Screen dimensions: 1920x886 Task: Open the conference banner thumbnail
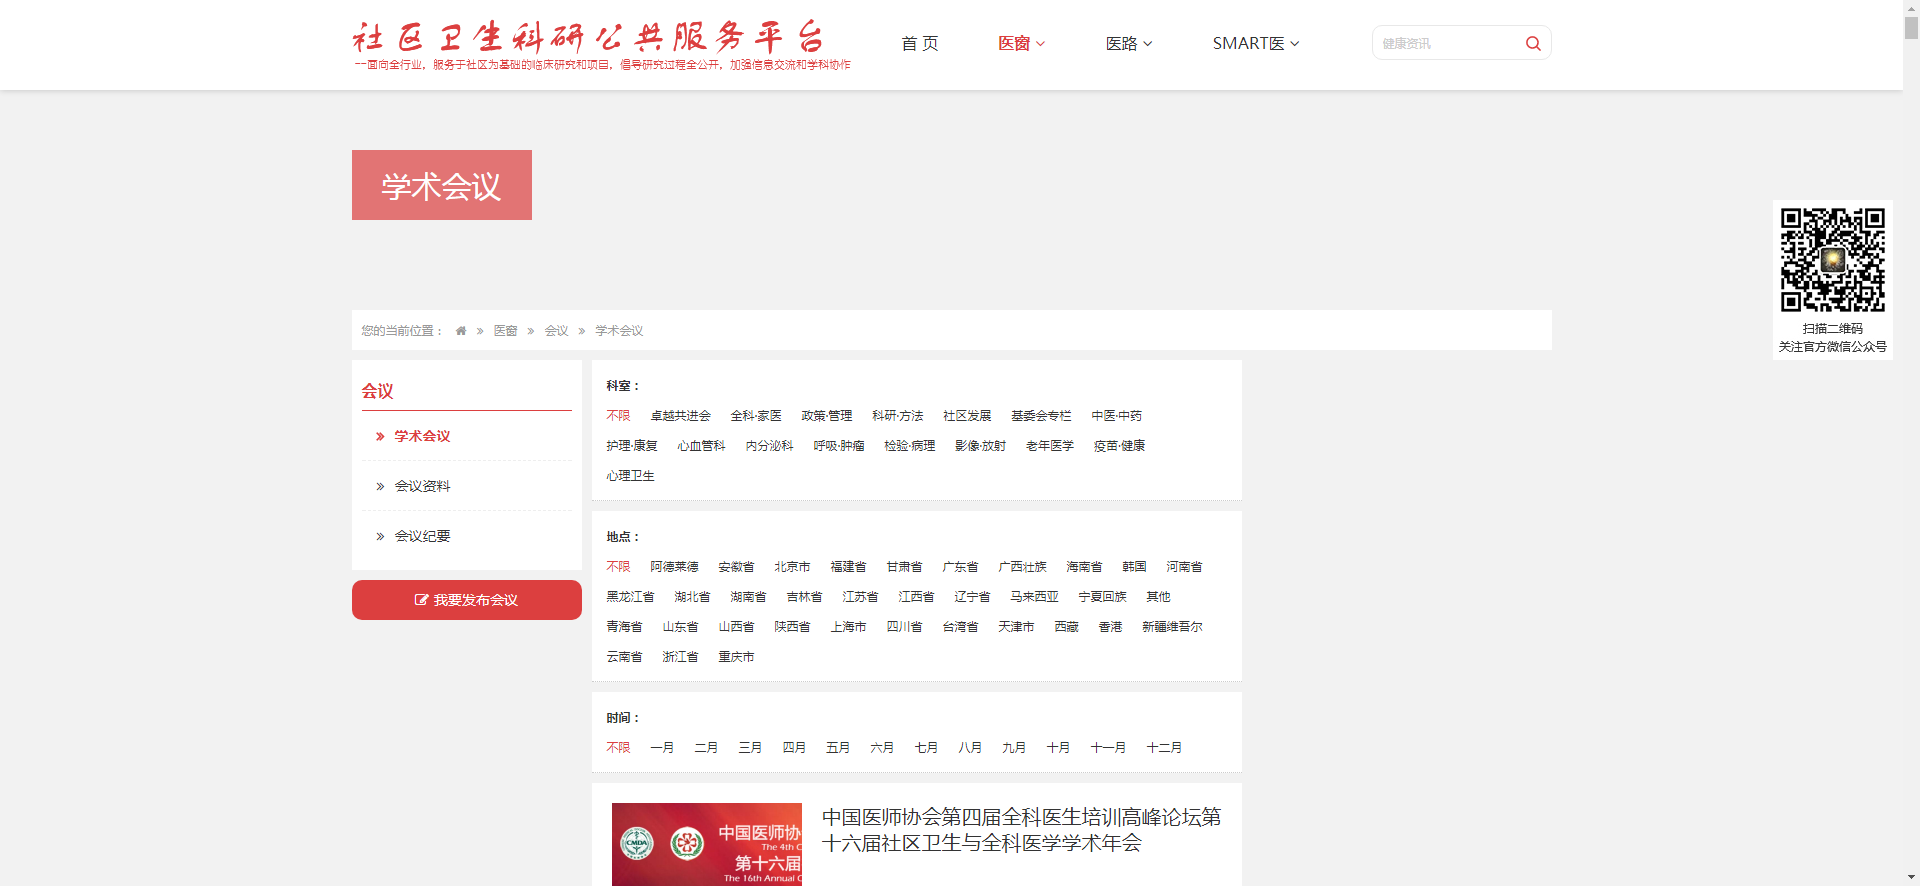[706, 844]
